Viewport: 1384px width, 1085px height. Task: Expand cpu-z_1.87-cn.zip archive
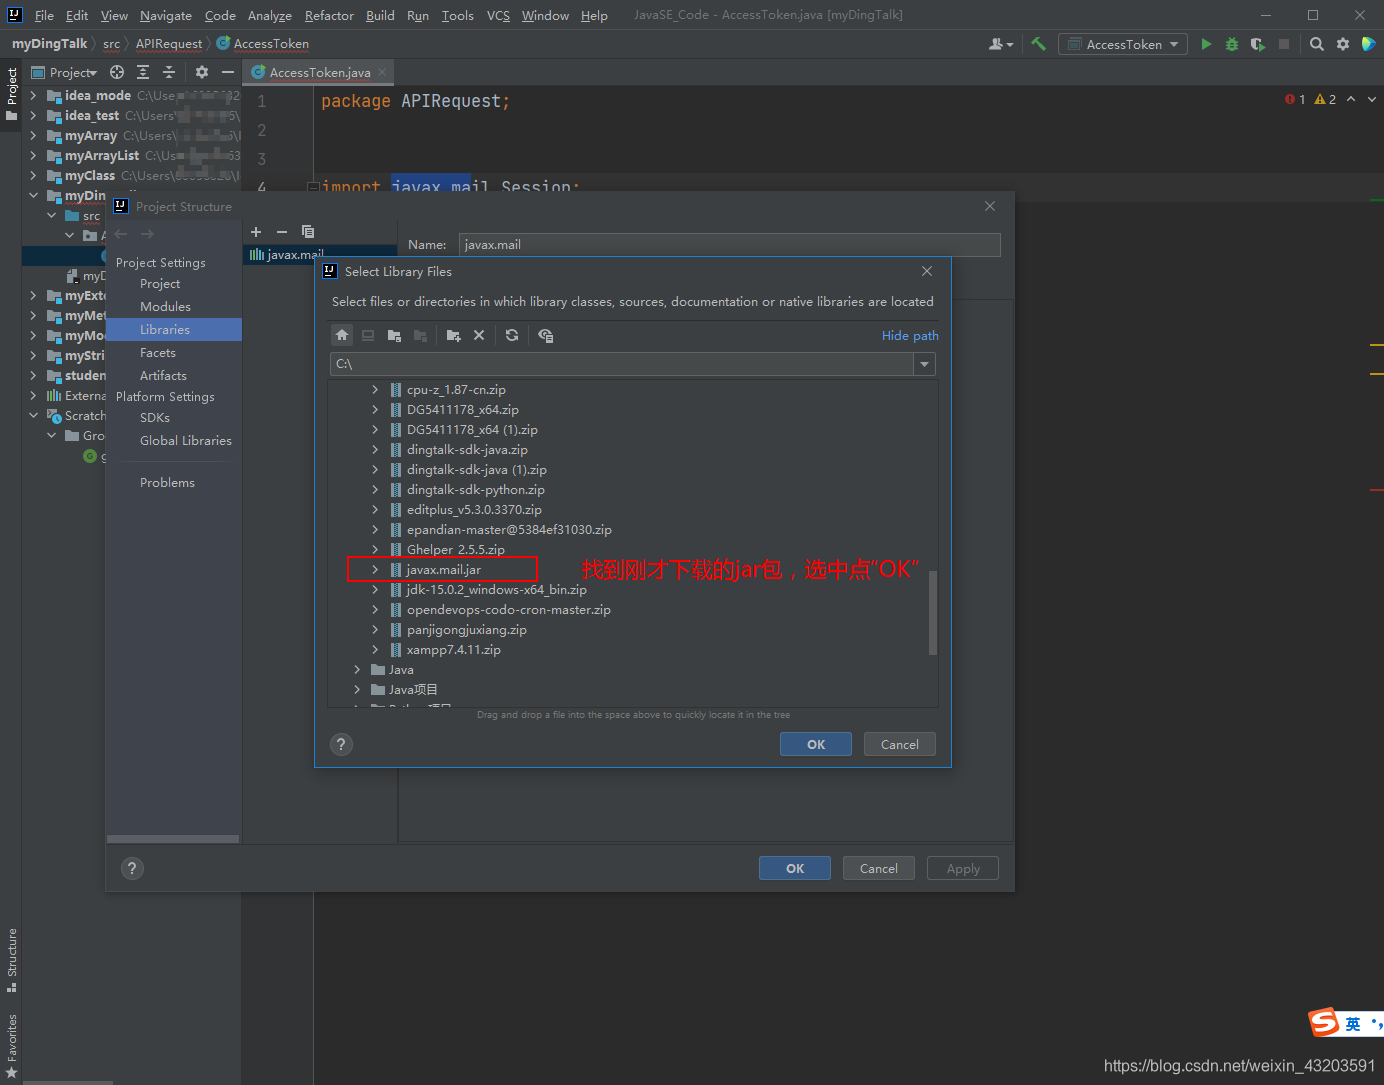375,390
